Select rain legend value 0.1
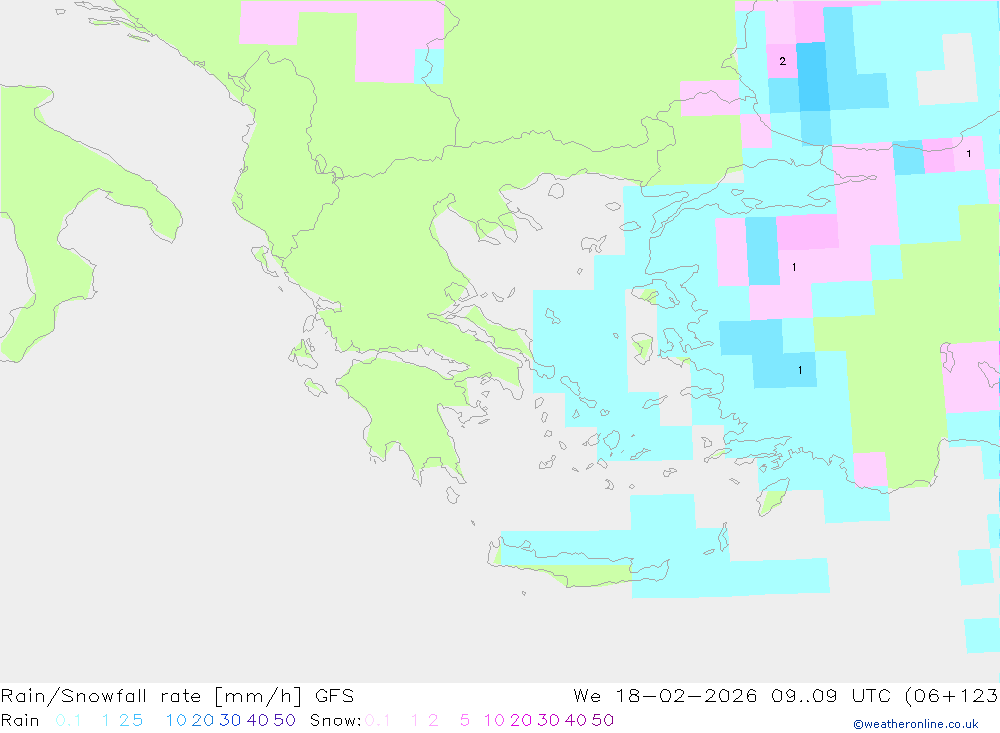 [x=68, y=720]
